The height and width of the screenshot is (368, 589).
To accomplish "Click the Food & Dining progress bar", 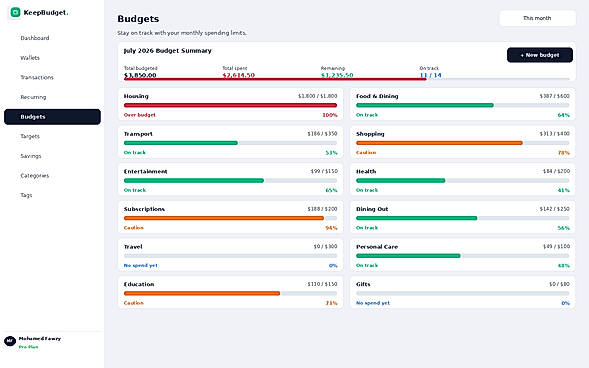I will click(462, 105).
